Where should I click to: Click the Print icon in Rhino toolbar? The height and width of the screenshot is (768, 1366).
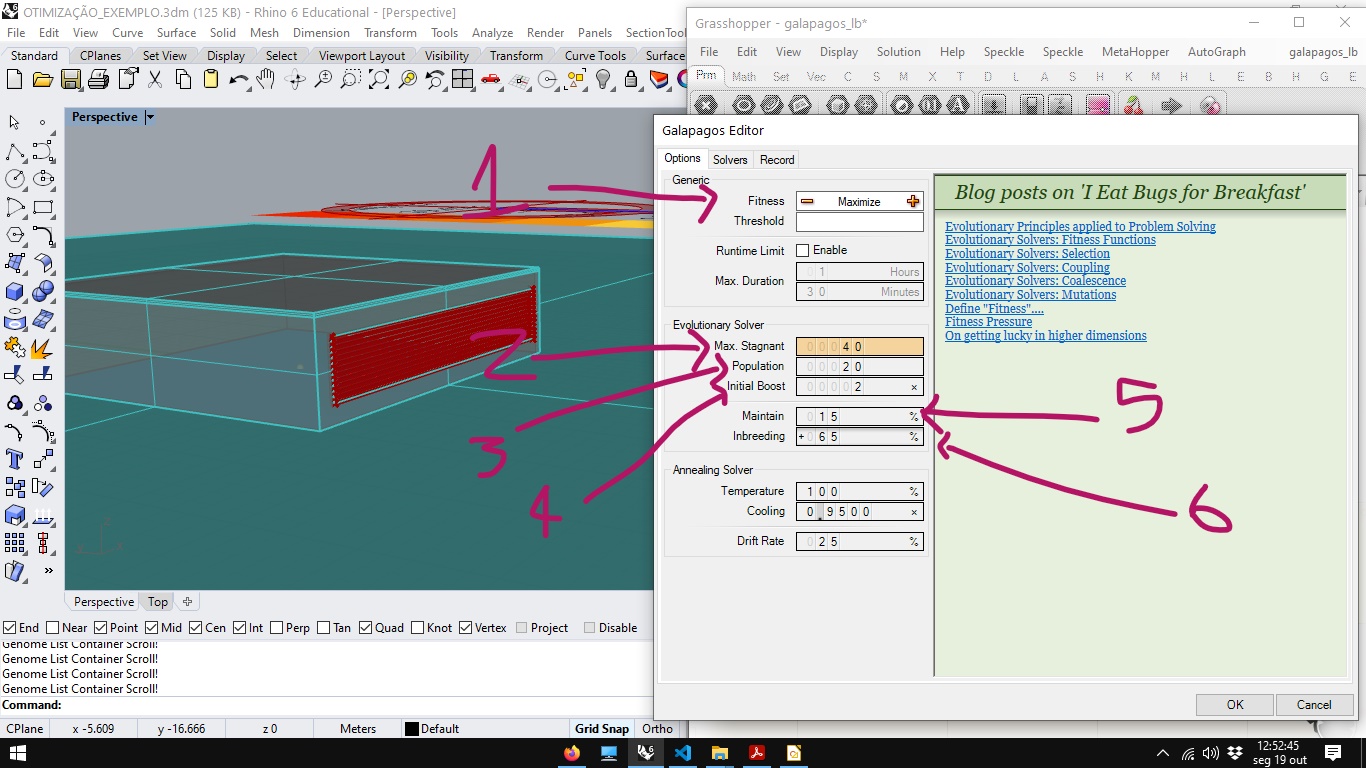(x=98, y=79)
